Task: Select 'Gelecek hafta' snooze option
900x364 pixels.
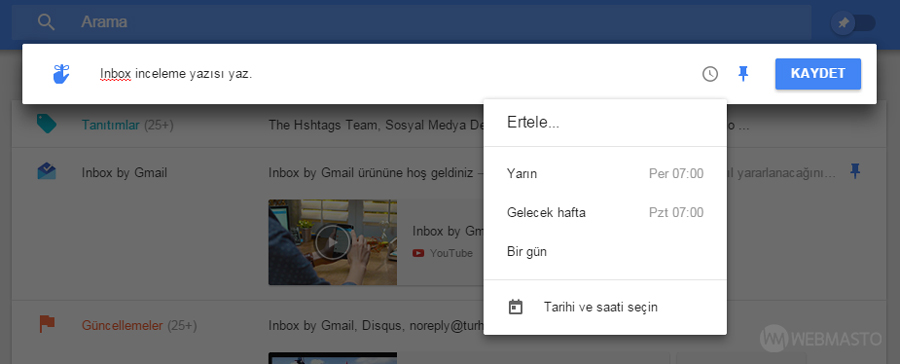Action: [605, 212]
